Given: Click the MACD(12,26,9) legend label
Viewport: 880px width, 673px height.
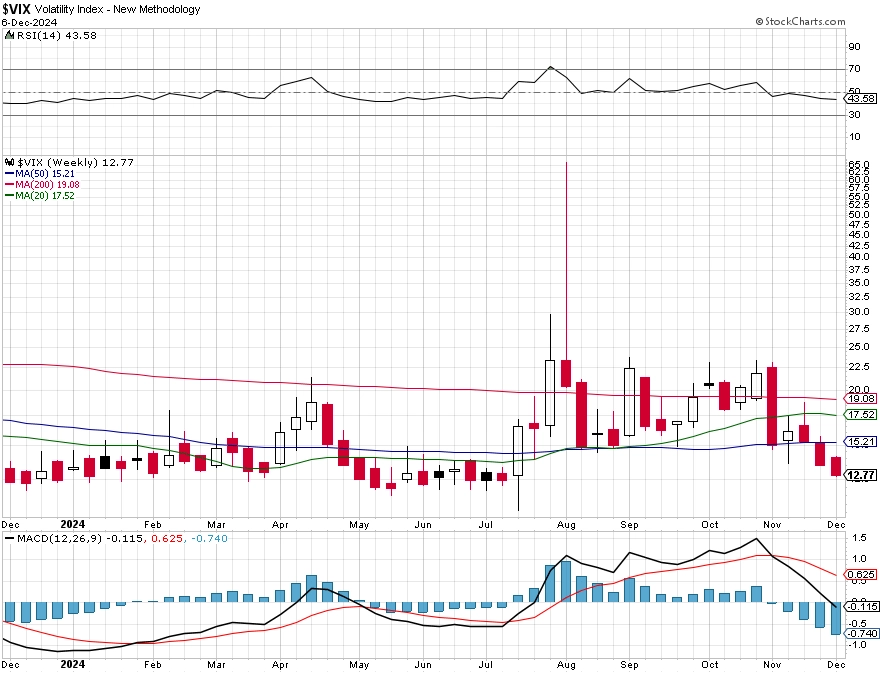Looking at the screenshot, I should (x=59, y=538).
